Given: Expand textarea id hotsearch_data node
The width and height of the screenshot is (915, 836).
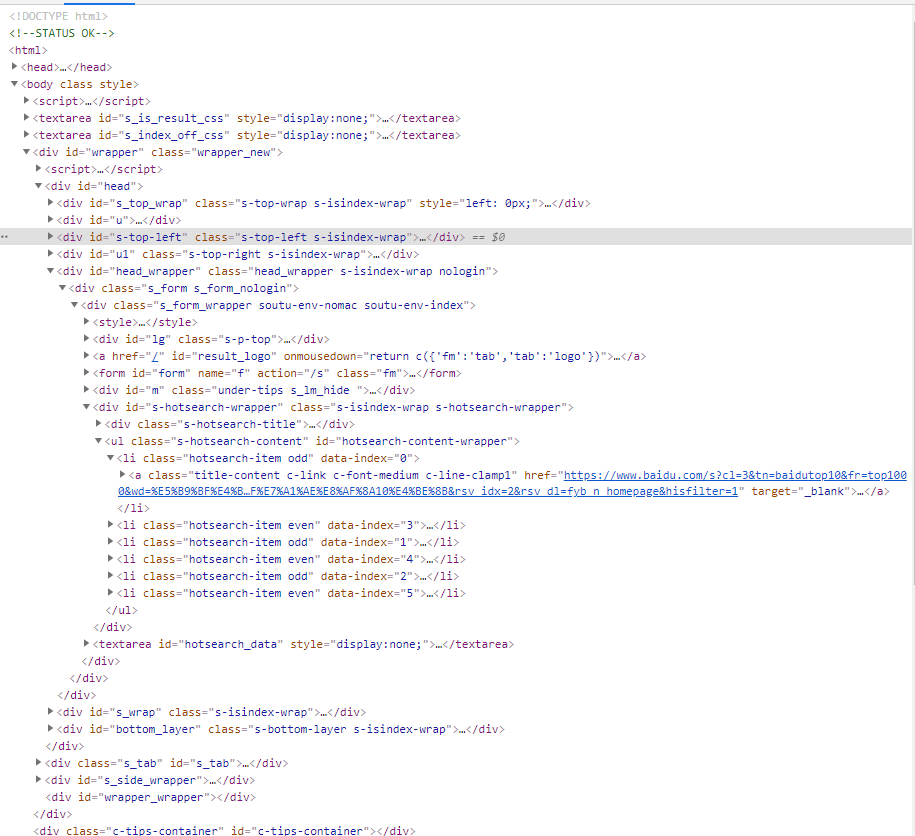Looking at the screenshot, I should tap(86, 643).
